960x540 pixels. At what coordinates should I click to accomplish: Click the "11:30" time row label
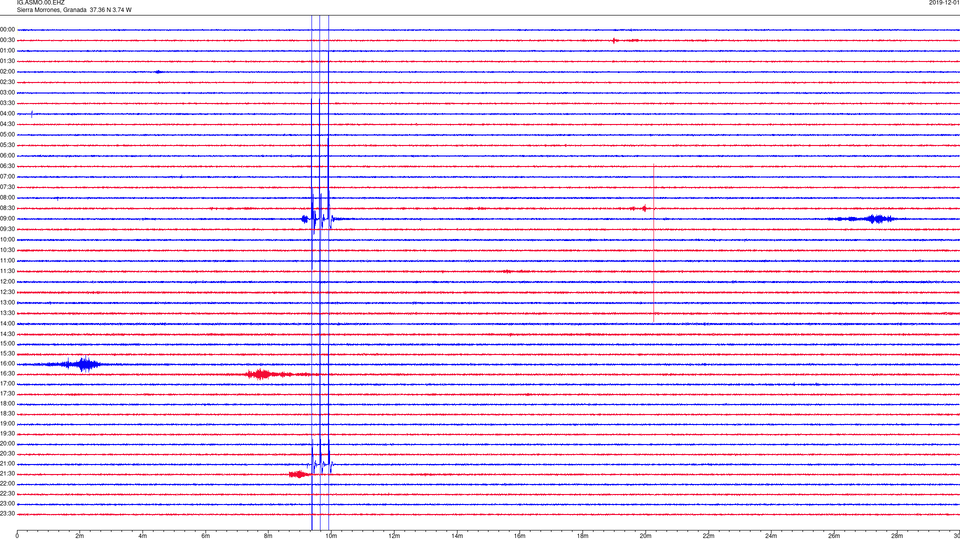[x=7, y=271]
